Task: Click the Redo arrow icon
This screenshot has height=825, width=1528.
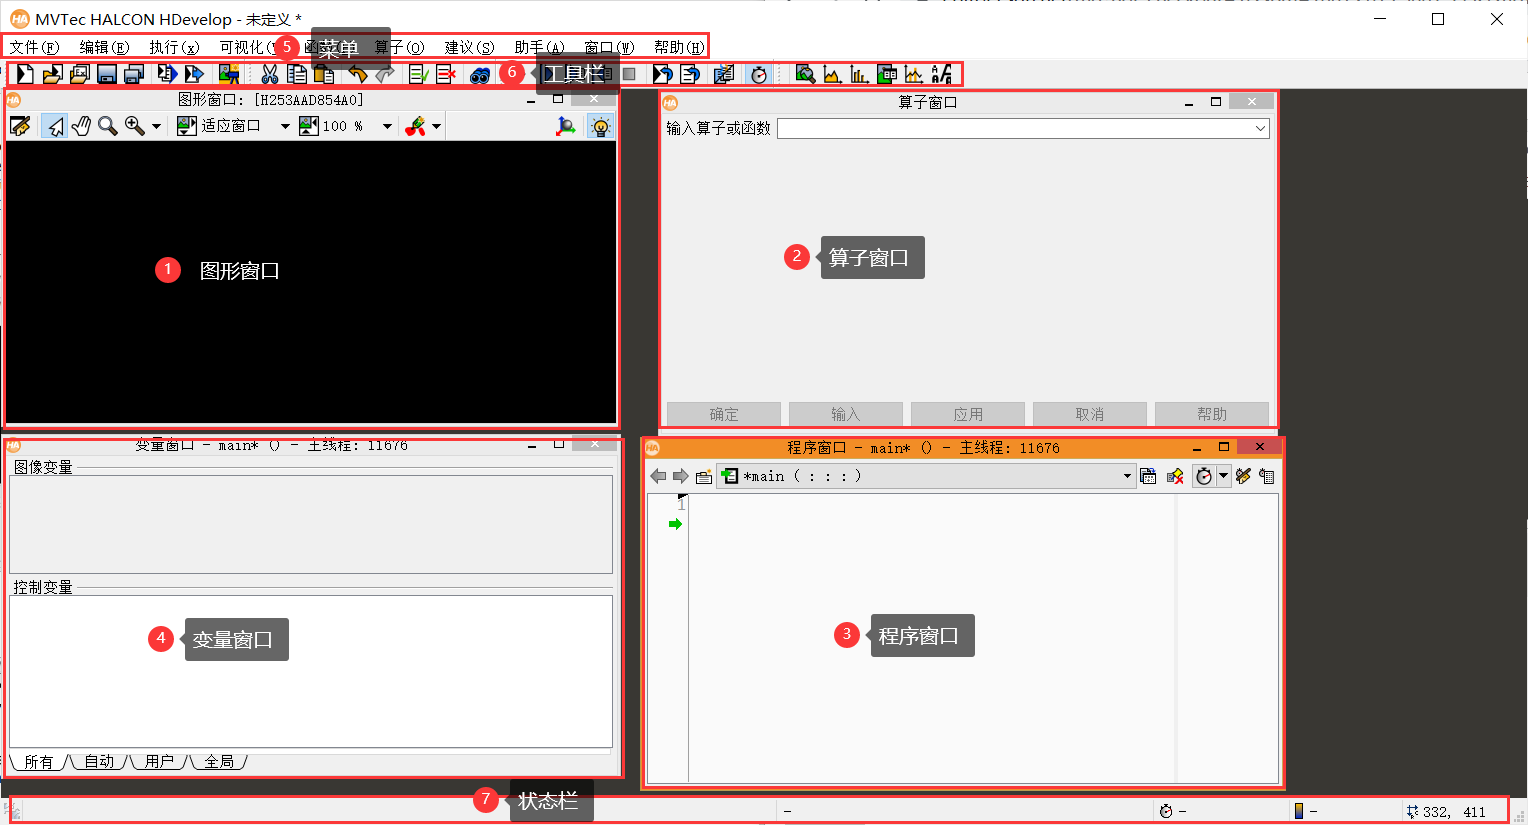Action: click(x=385, y=74)
